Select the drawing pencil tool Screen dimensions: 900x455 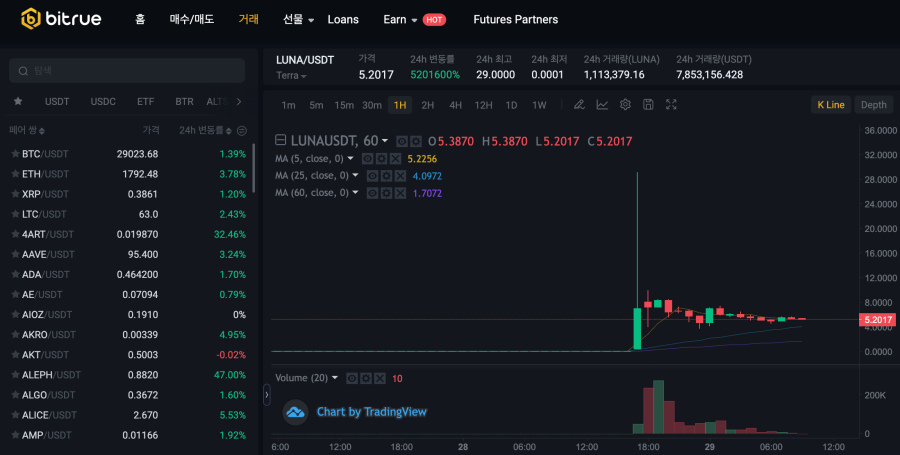[x=579, y=104]
